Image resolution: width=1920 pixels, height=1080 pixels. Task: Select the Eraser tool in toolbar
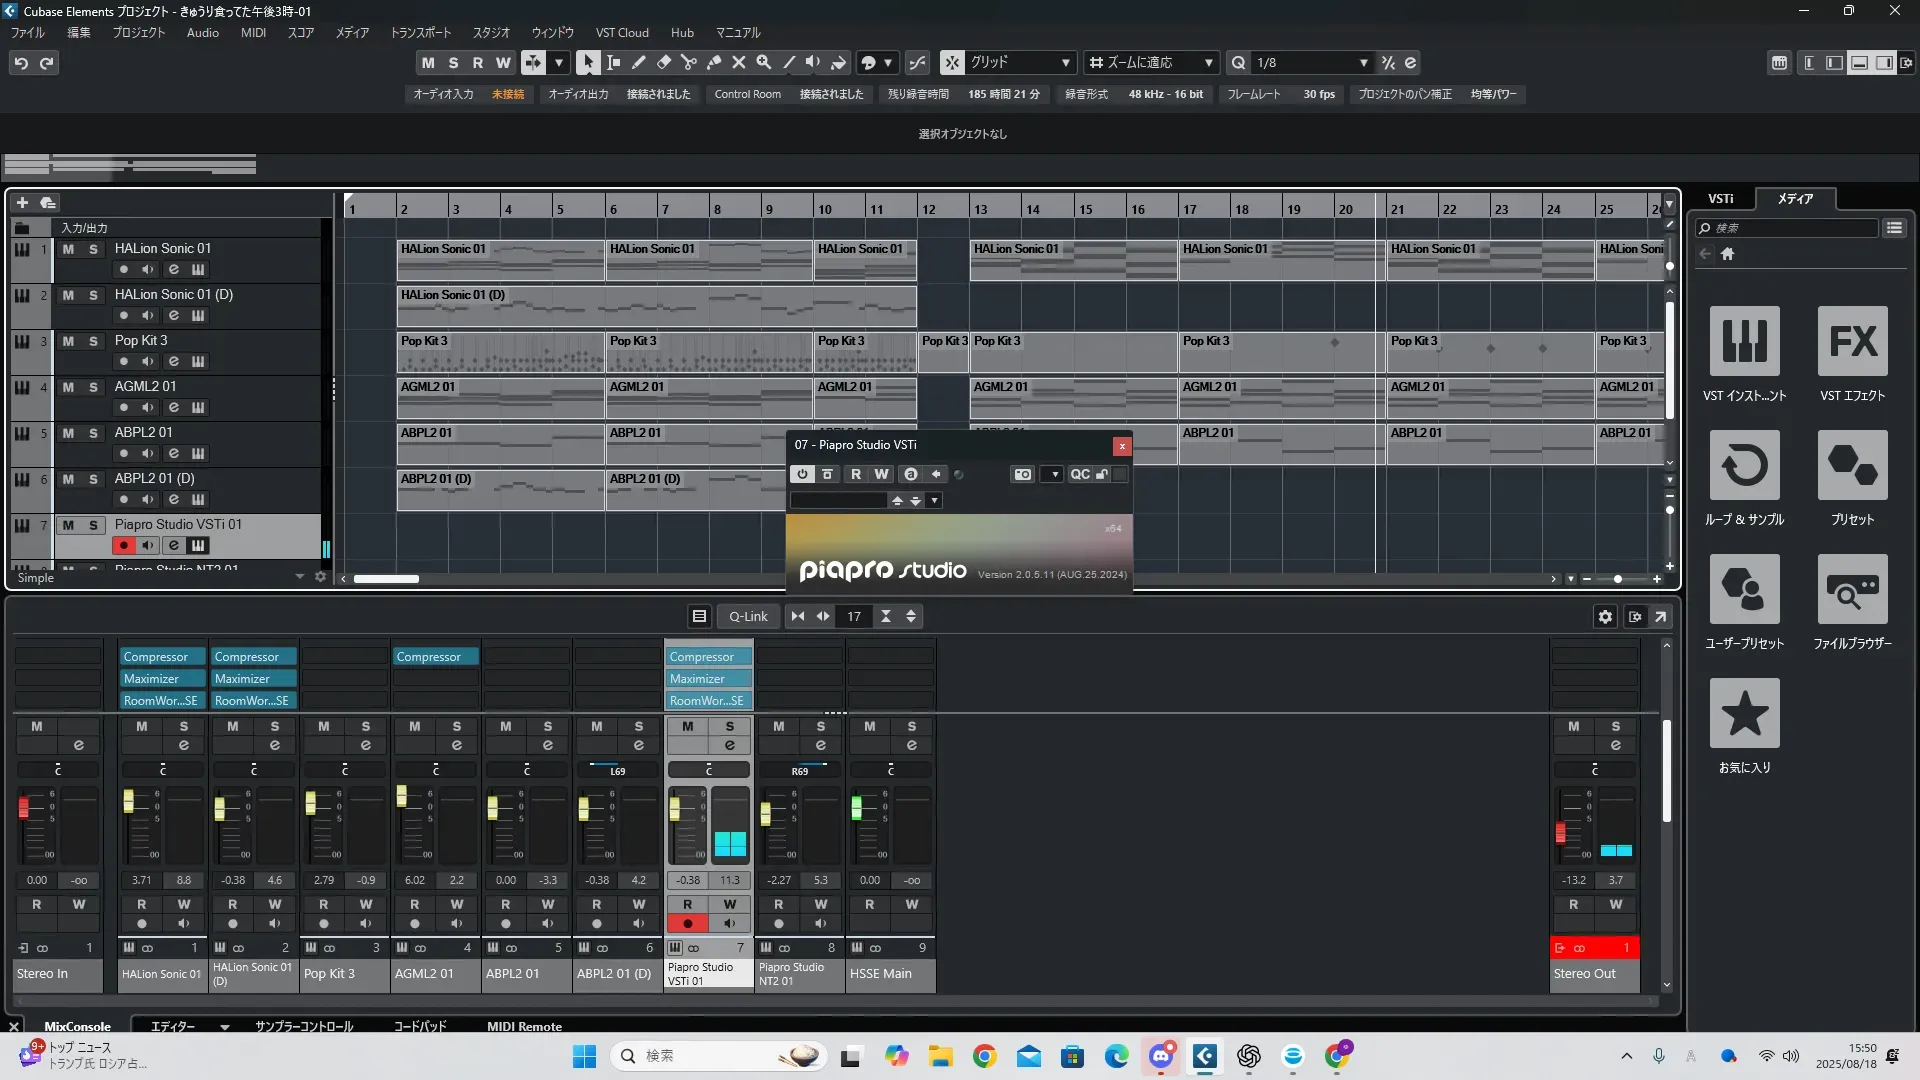[663, 62]
